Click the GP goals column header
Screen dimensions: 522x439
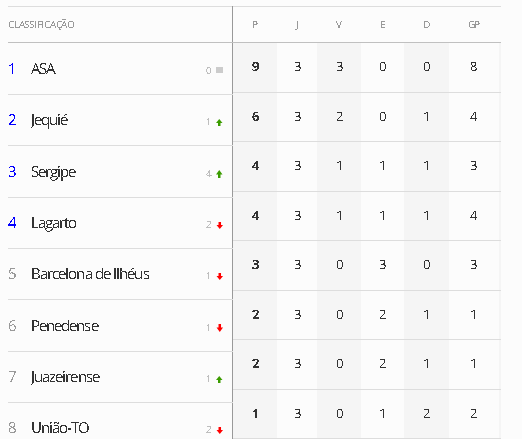click(474, 25)
